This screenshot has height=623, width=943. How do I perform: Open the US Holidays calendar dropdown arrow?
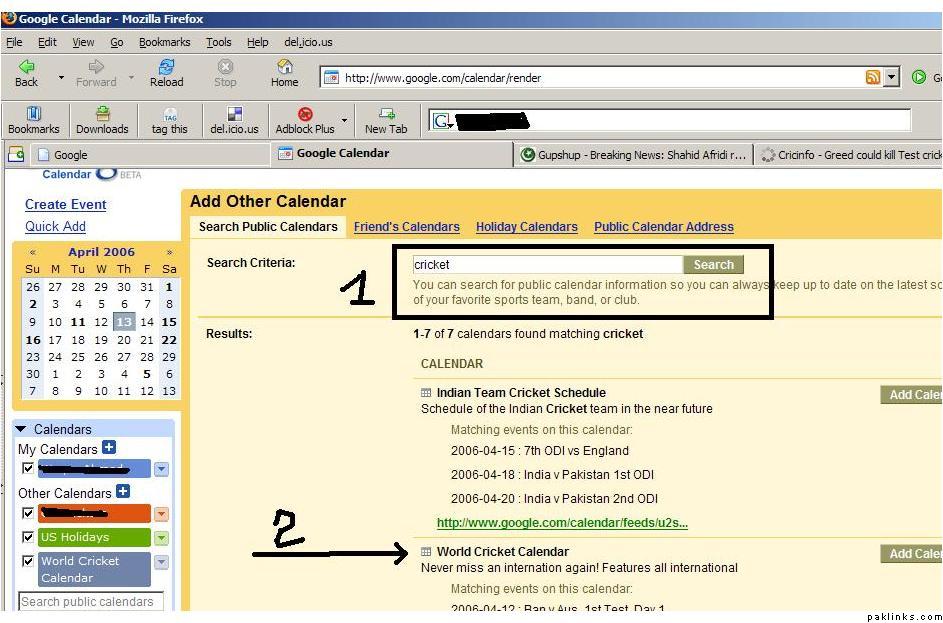[x=161, y=538]
